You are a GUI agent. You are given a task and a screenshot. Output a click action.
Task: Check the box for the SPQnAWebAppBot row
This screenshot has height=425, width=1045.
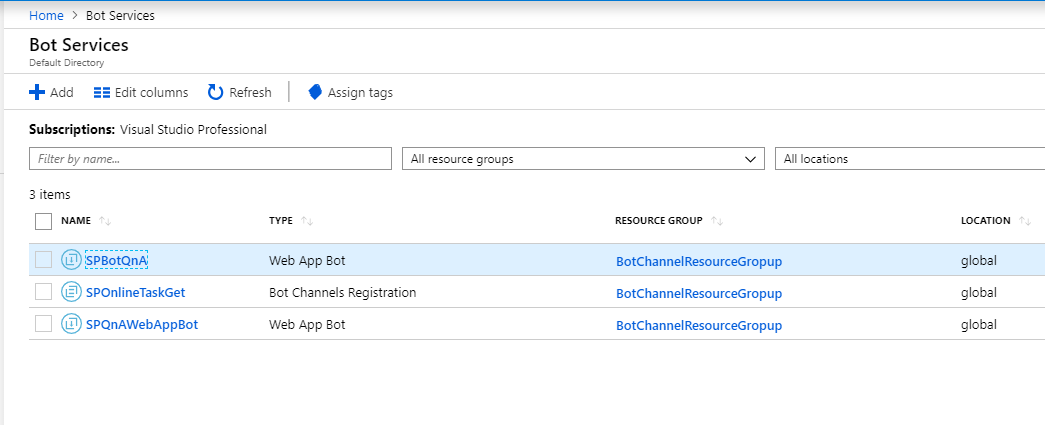pyautogui.click(x=43, y=324)
